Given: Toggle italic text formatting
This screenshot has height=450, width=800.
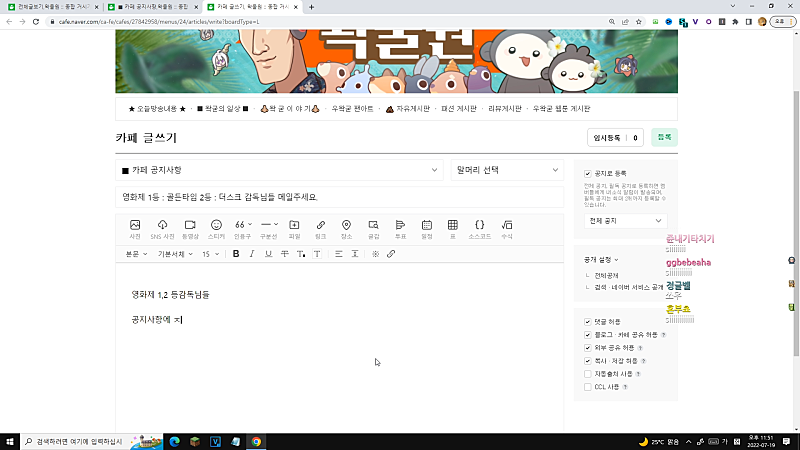Looking at the screenshot, I should coord(252,254).
